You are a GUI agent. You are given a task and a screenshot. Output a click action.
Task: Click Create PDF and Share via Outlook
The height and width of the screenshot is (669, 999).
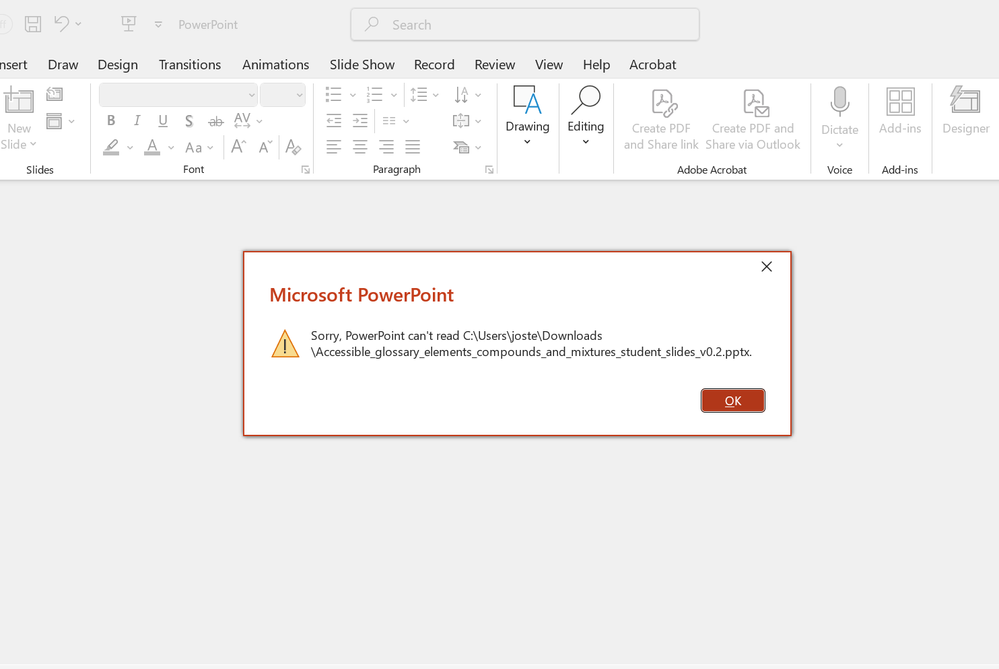[x=753, y=120]
